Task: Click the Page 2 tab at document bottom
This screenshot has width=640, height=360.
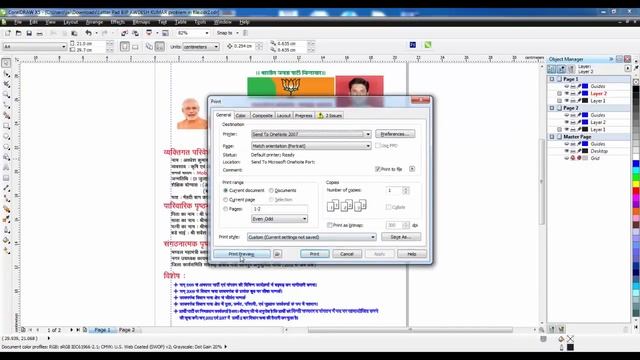Action: pyautogui.click(x=127, y=330)
